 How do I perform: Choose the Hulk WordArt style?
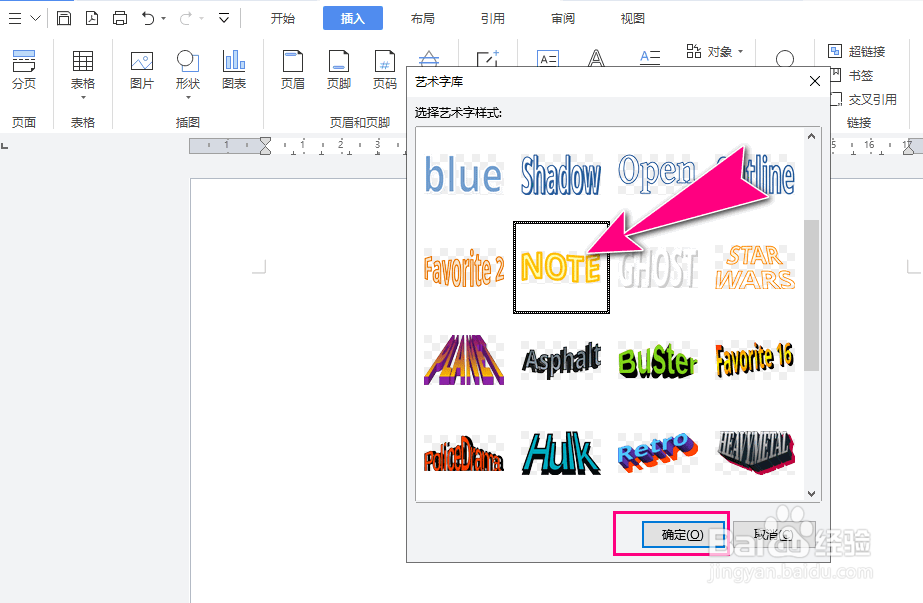click(560, 453)
